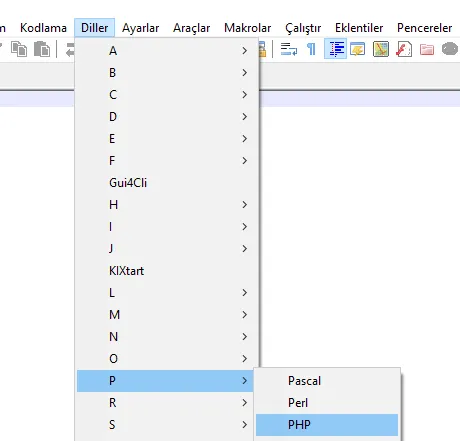The width and height of the screenshot is (460, 441).
Task: Toggle the Word wrap toolbar icon
Action: point(289,49)
